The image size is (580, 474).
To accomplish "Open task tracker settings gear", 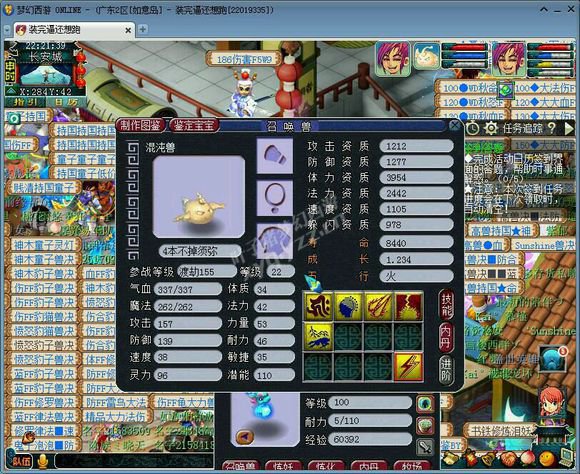I will (x=491, y=128).
